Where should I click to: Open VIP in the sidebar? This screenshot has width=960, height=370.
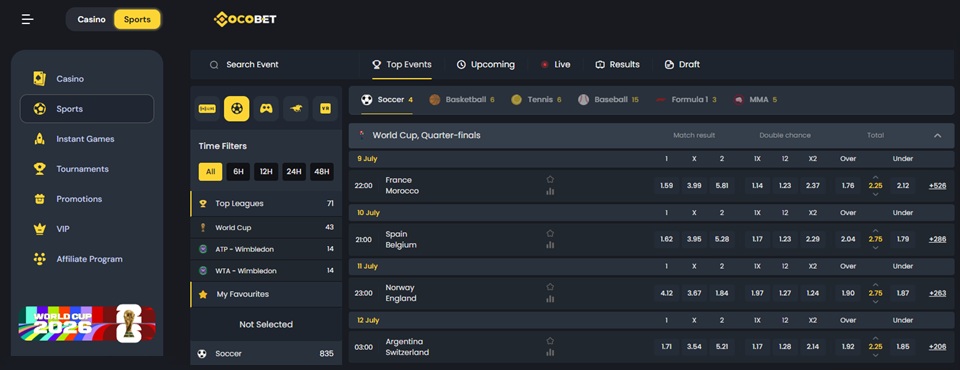pos(87,229)
